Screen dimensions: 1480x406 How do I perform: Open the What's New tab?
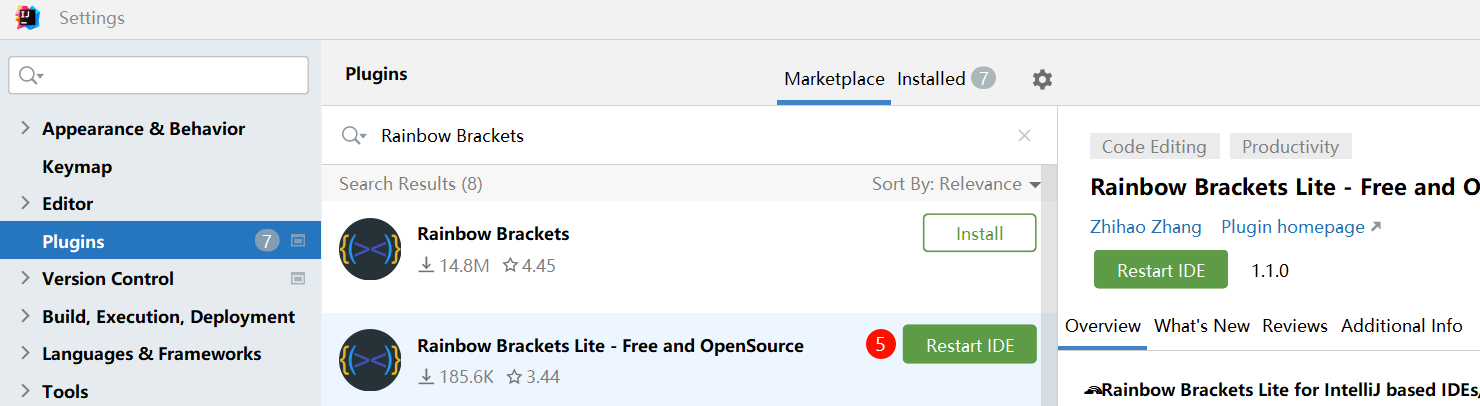[1201, 326]
